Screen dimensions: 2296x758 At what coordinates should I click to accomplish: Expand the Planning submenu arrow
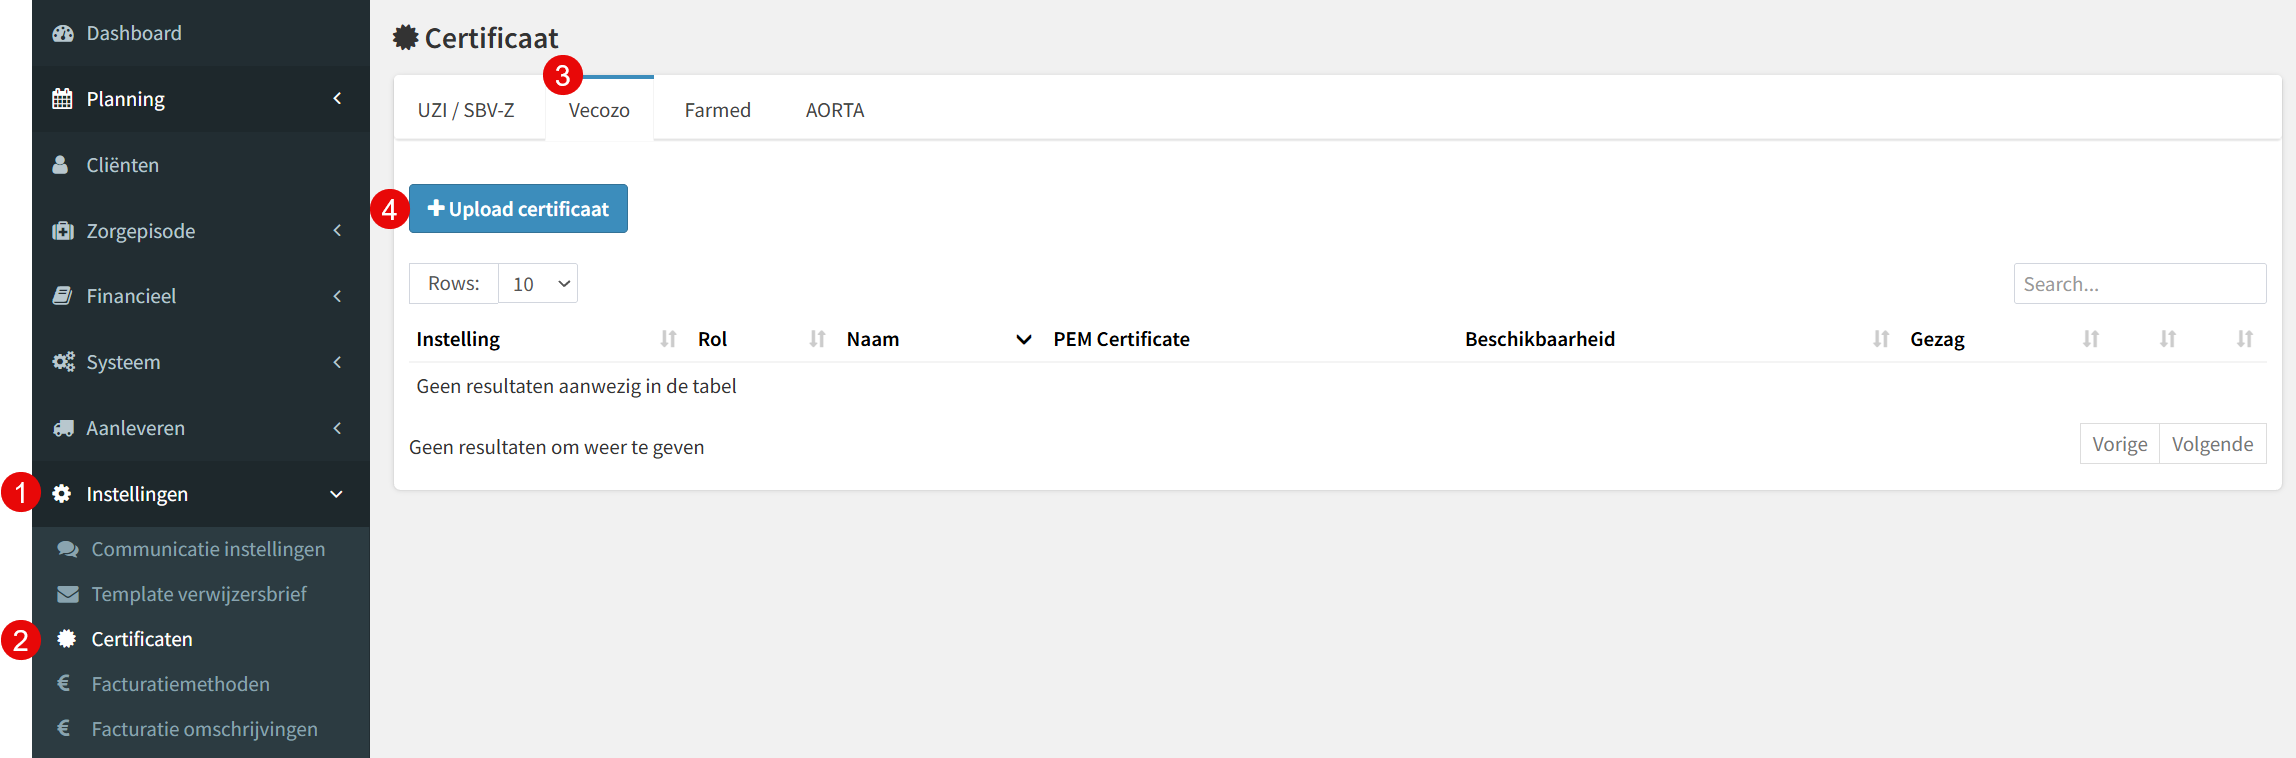pos(337,99)
